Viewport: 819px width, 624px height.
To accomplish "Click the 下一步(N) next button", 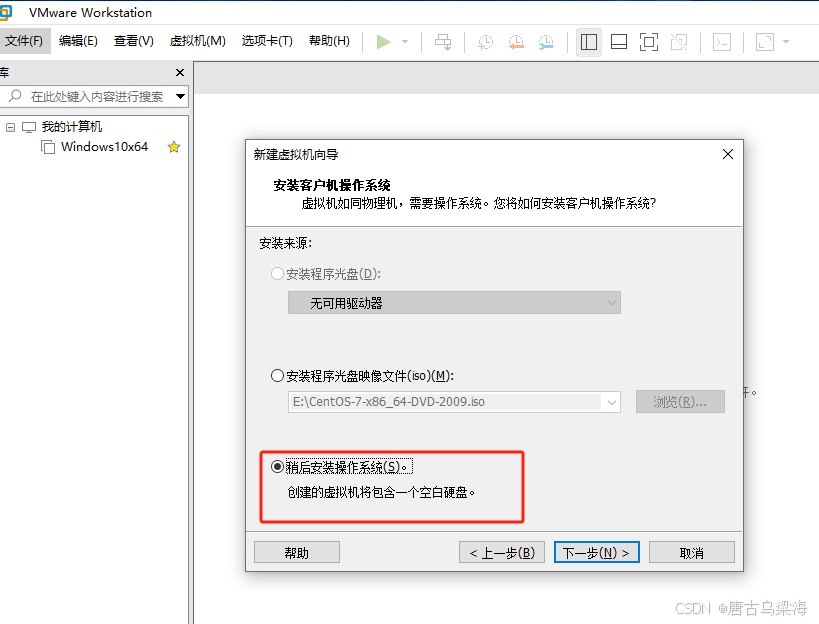I will coord(596,552).
